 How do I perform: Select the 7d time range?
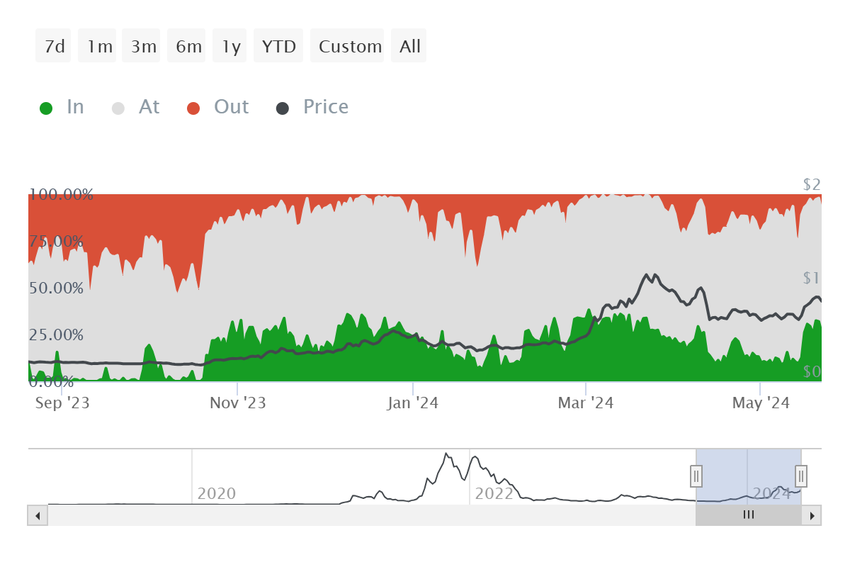tap(54, 46)
